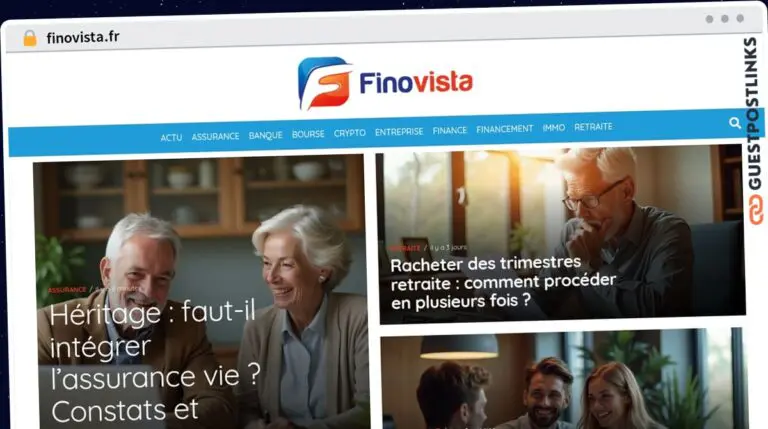Click the FINANCE menu item
768x429 pixels.
pyautogui.click(x=450, y=130)
